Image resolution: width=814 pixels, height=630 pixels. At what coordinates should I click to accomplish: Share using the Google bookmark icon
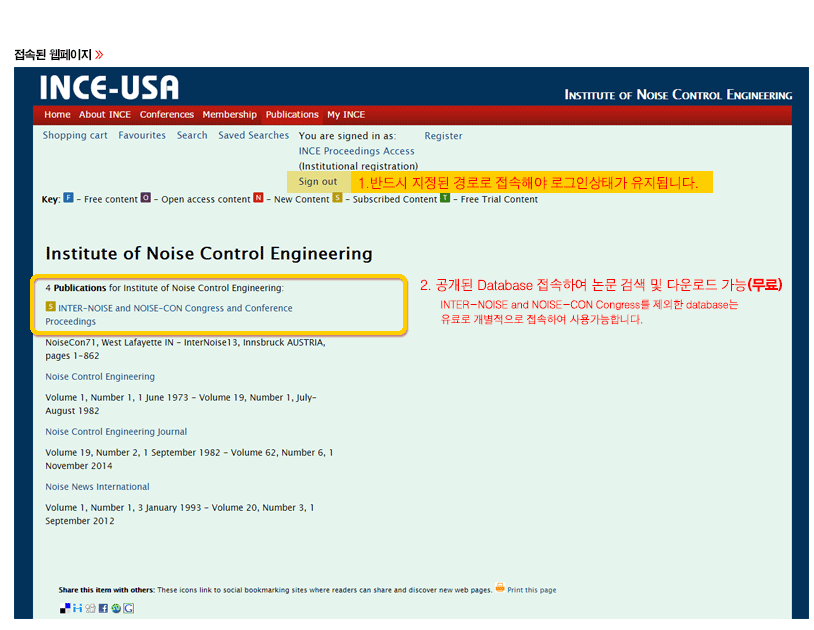click(x=128, y=608)
